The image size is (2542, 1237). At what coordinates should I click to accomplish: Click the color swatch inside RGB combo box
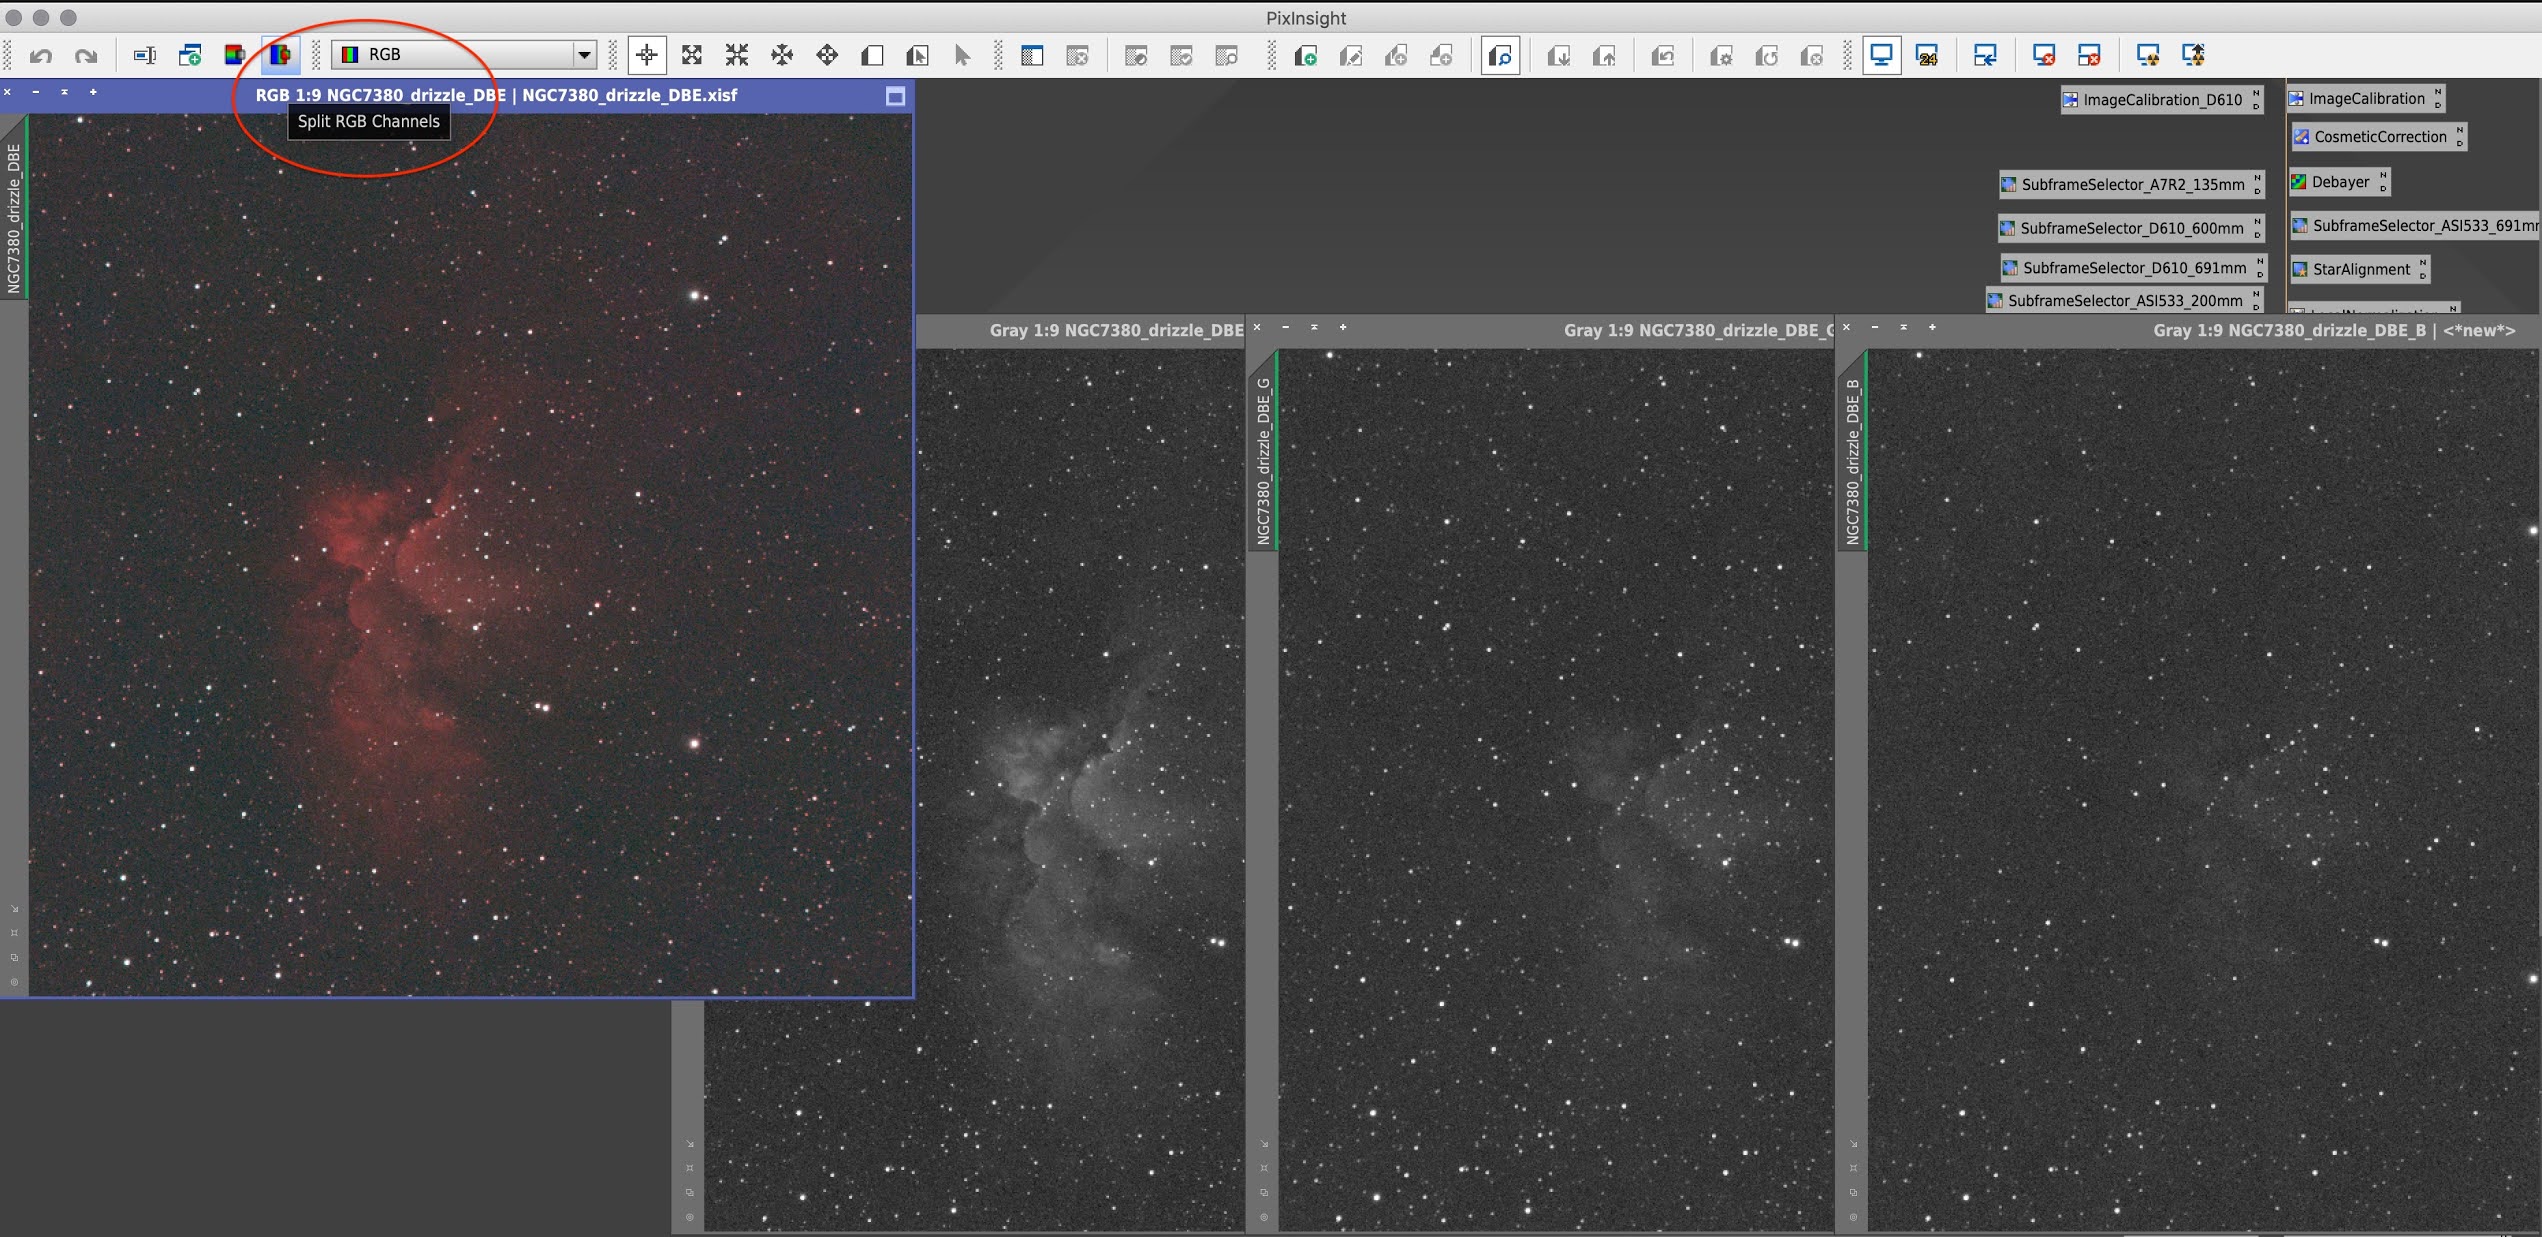pos(350,55)
